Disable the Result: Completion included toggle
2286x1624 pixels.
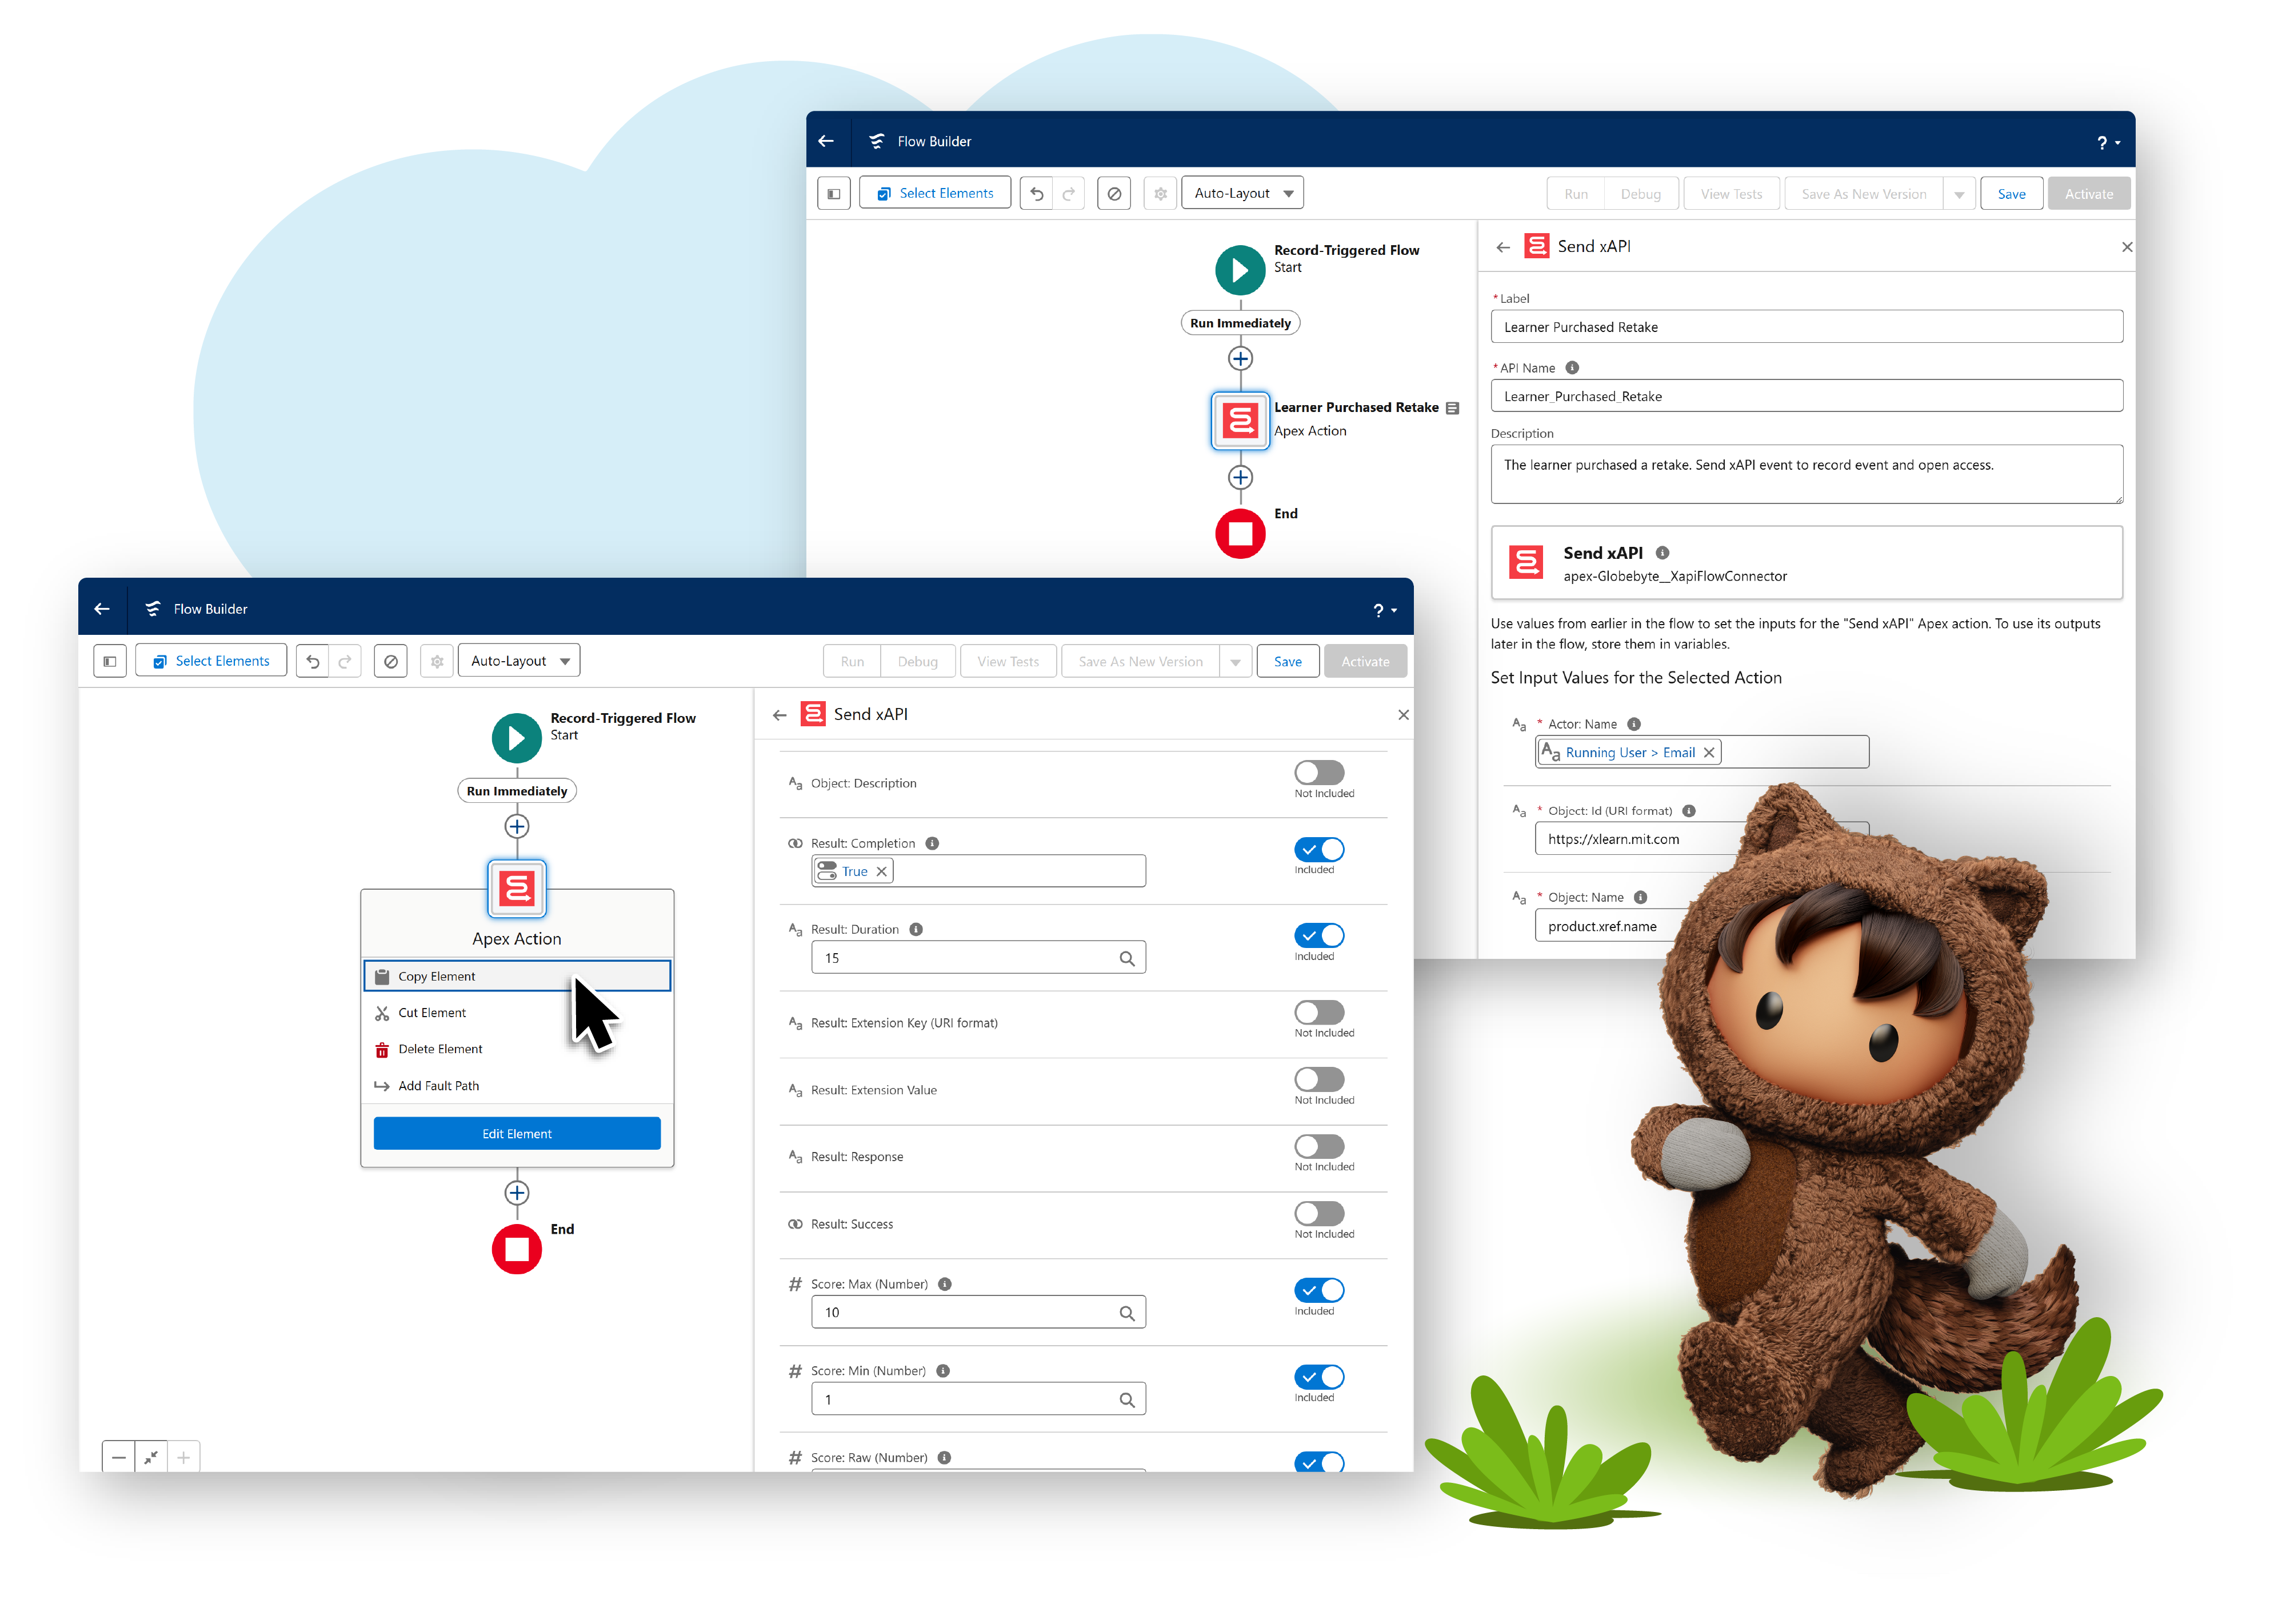[x=1319, y=850]
